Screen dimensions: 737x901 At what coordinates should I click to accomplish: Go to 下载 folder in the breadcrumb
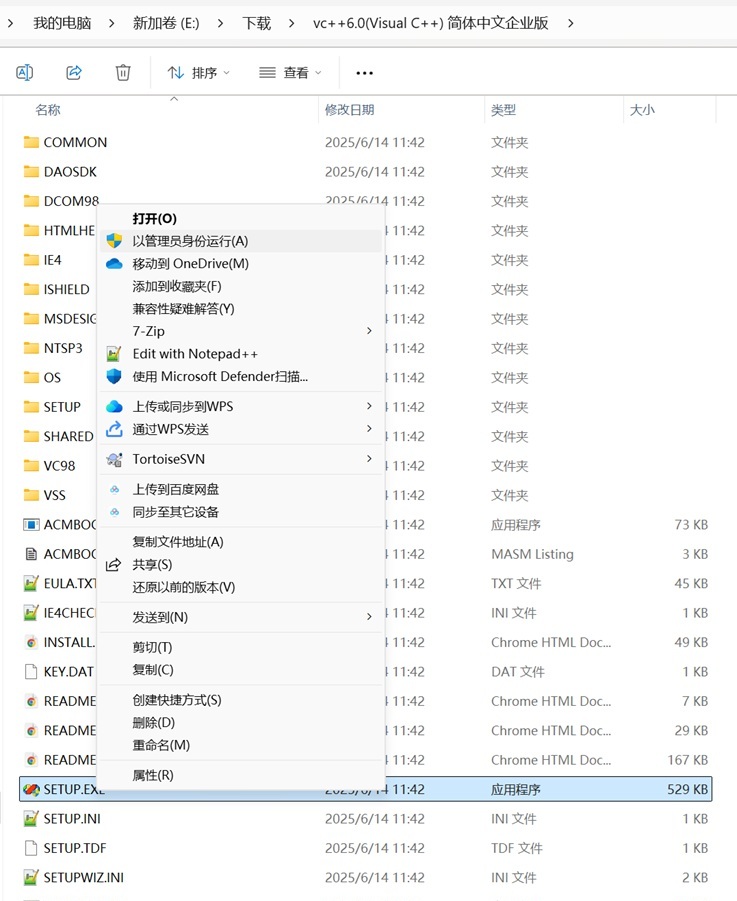256,24
